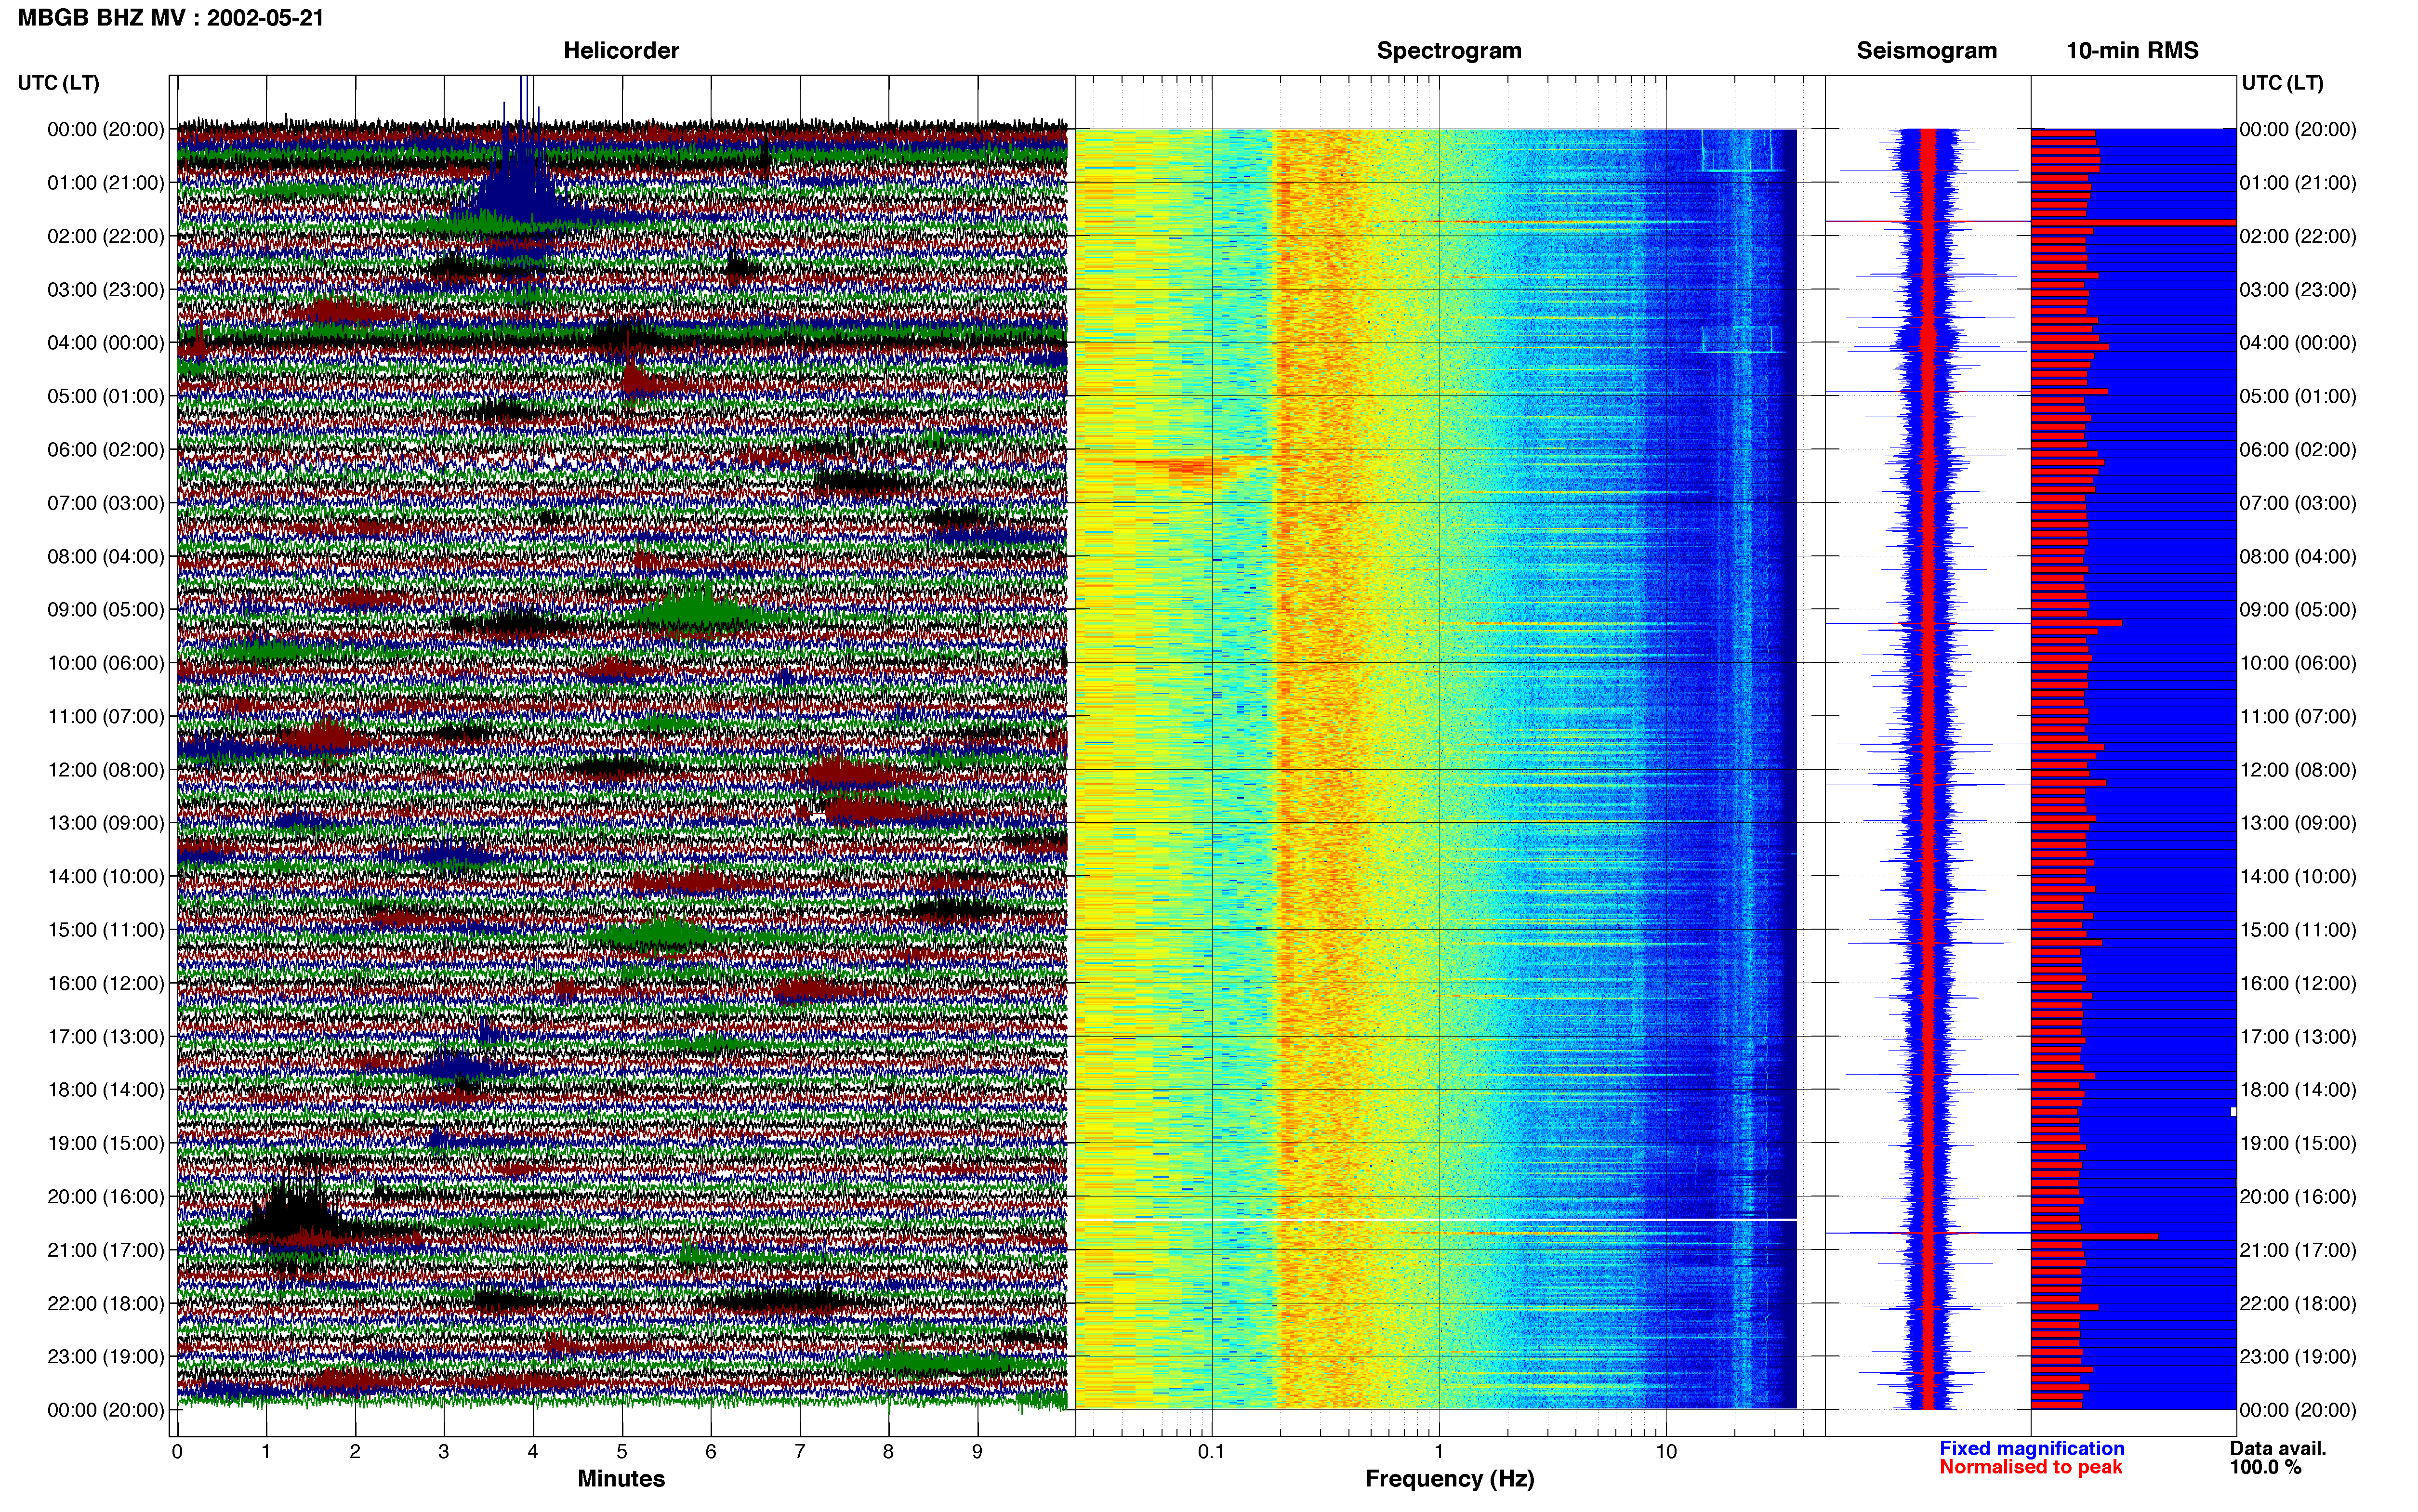Viewport: 2418px width, 1512px height.
Task: Click the '100.0 %' data availability value
Action: coord(2265,1467)
